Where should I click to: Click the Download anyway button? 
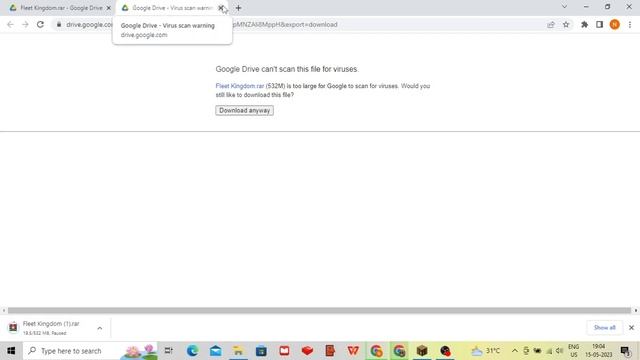coord(244,111)
